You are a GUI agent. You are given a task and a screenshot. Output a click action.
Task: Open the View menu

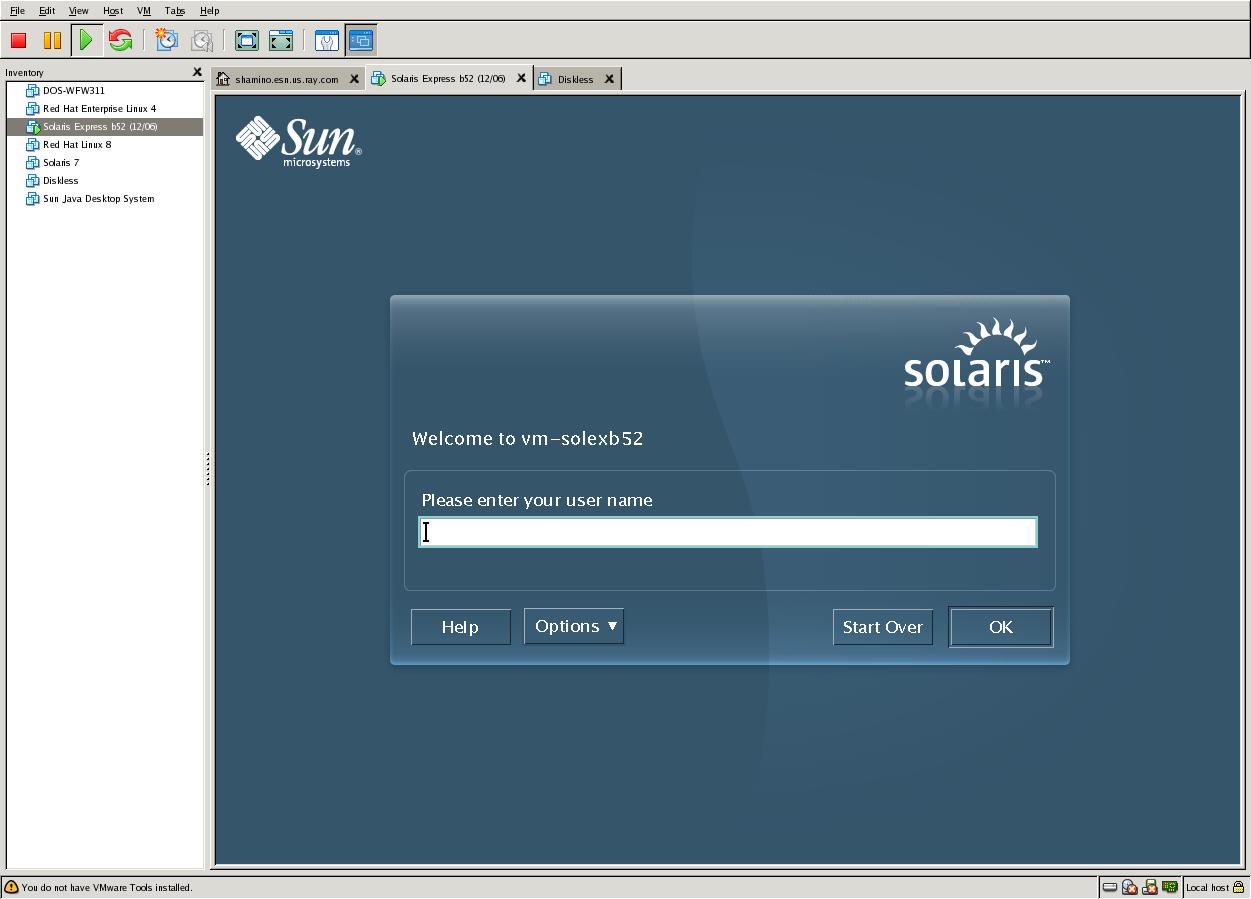78,11
